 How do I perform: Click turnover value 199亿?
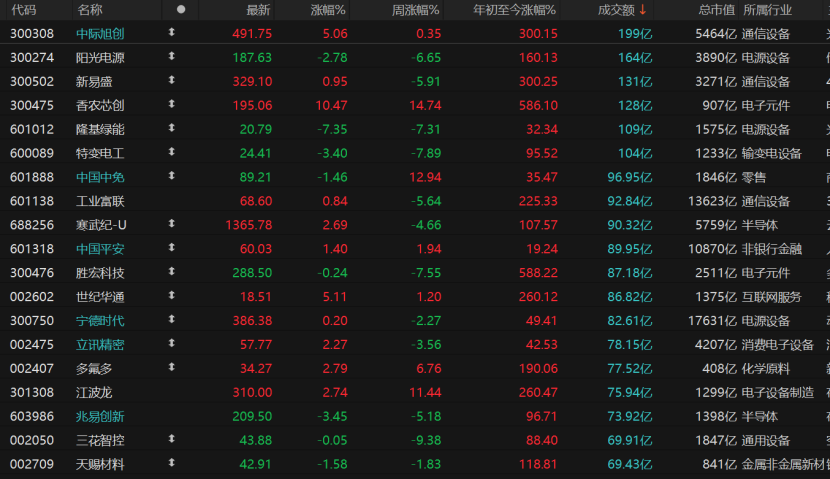tap(635, 34)
